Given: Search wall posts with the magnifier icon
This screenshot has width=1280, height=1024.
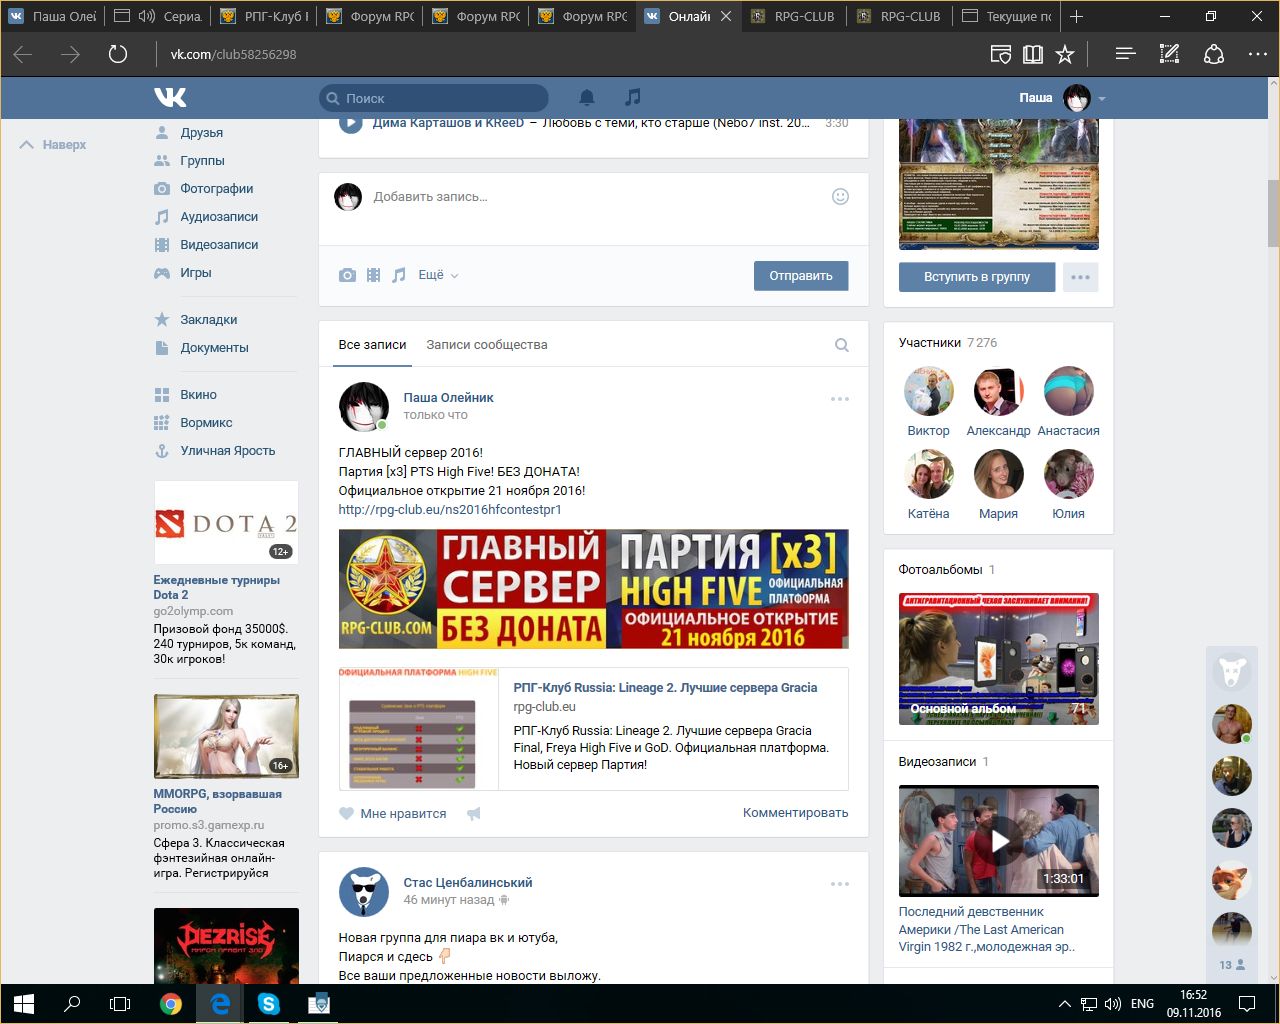Looking at the screenshot, I should (x=841, y=345).
